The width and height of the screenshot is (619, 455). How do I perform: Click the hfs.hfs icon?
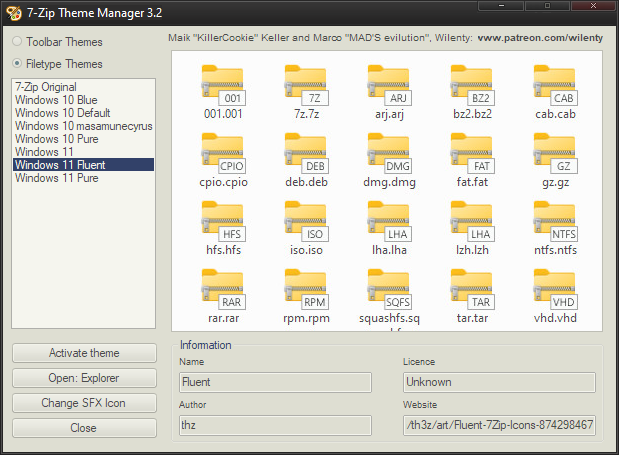point(223,222)
